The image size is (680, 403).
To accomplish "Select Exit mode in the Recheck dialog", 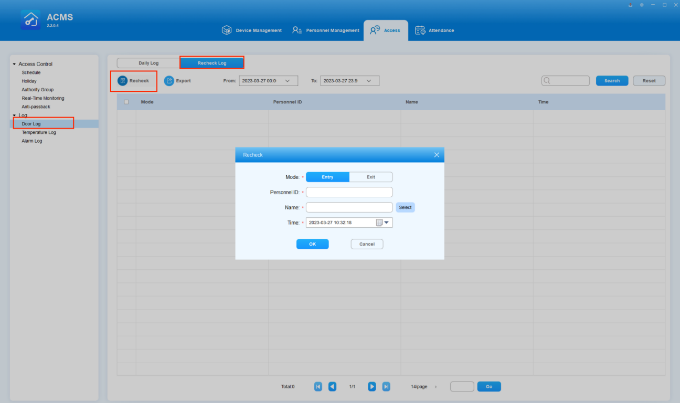I will click(371, 177).
